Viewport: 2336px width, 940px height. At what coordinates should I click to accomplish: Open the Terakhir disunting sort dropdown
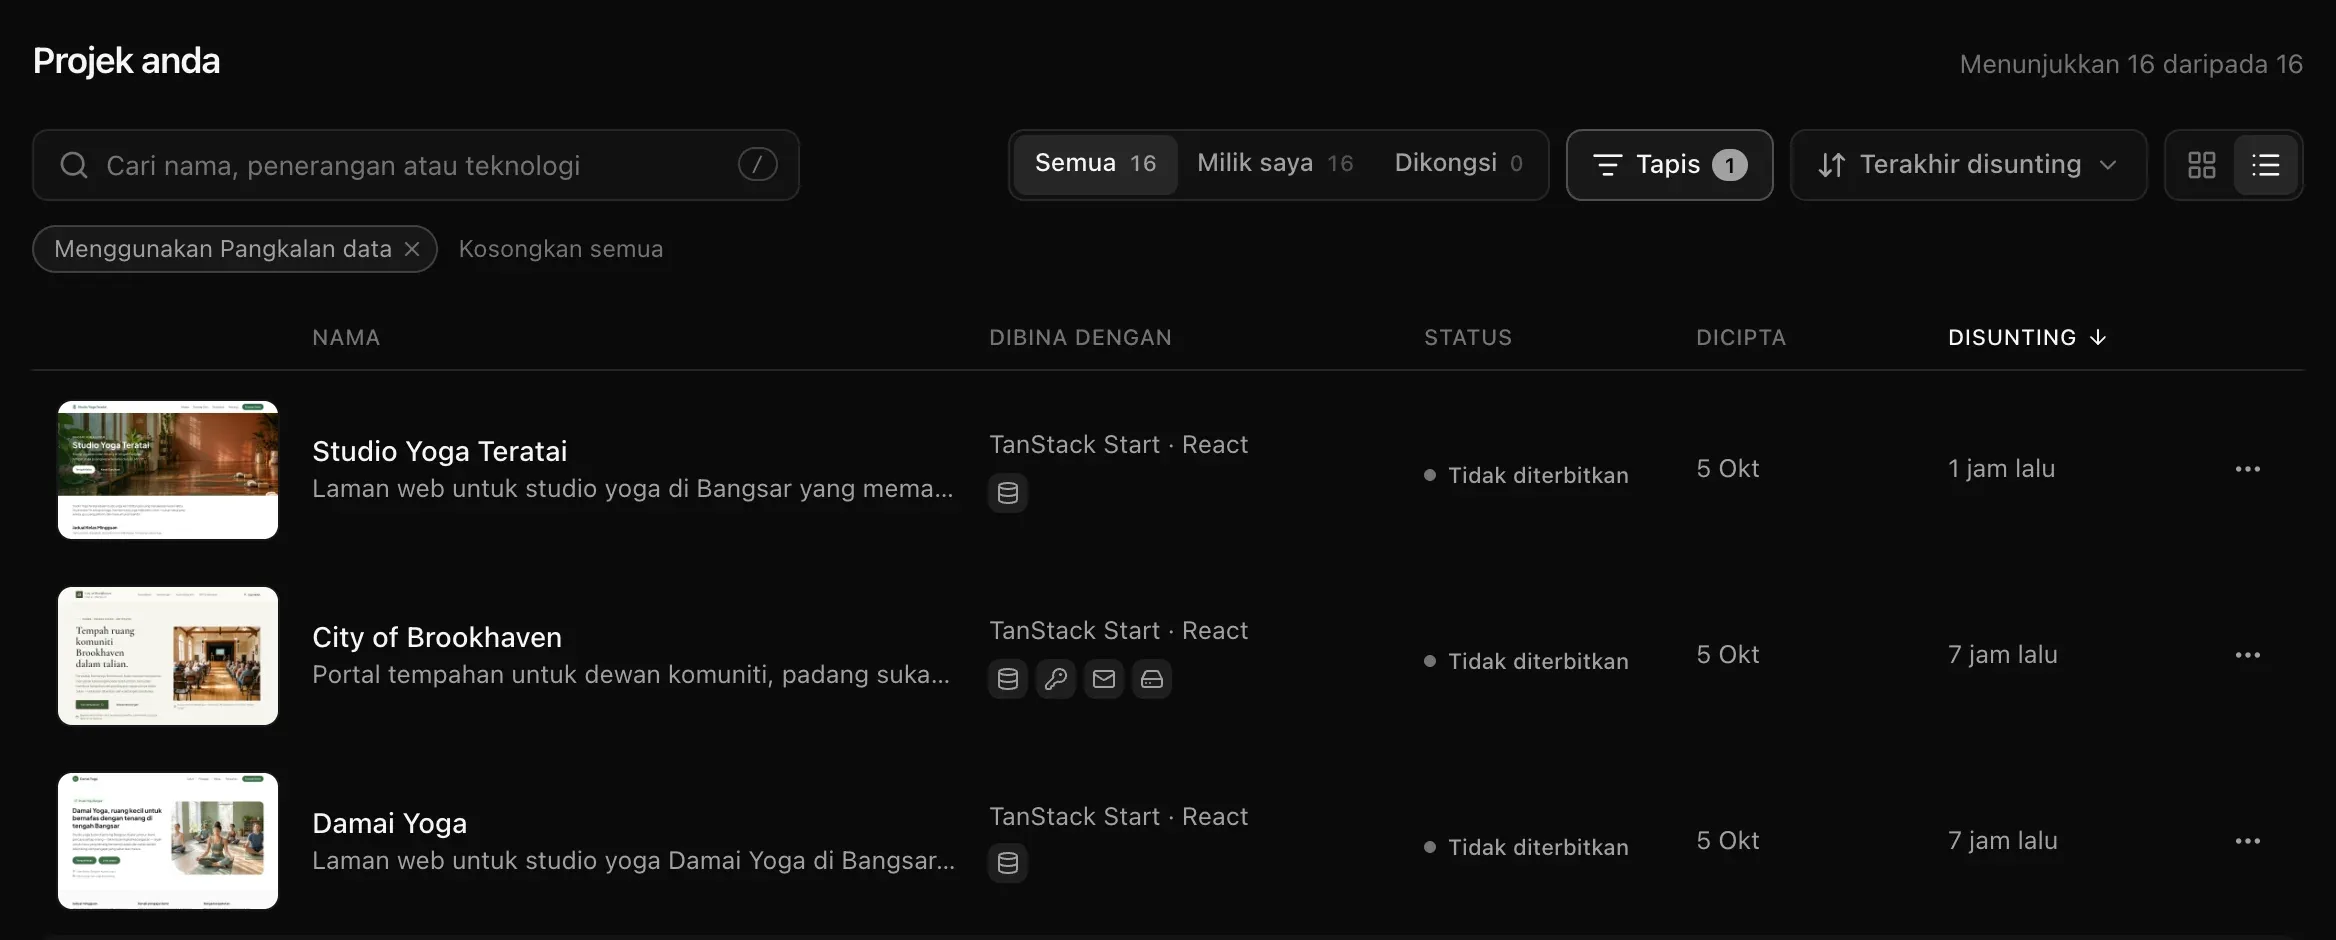coord(1968,165)
